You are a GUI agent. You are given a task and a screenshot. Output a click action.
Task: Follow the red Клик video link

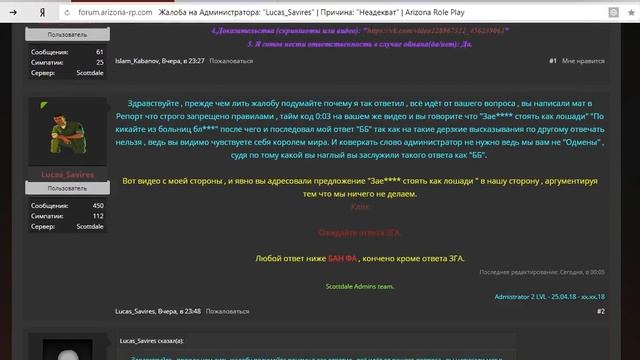click(360, 207)
